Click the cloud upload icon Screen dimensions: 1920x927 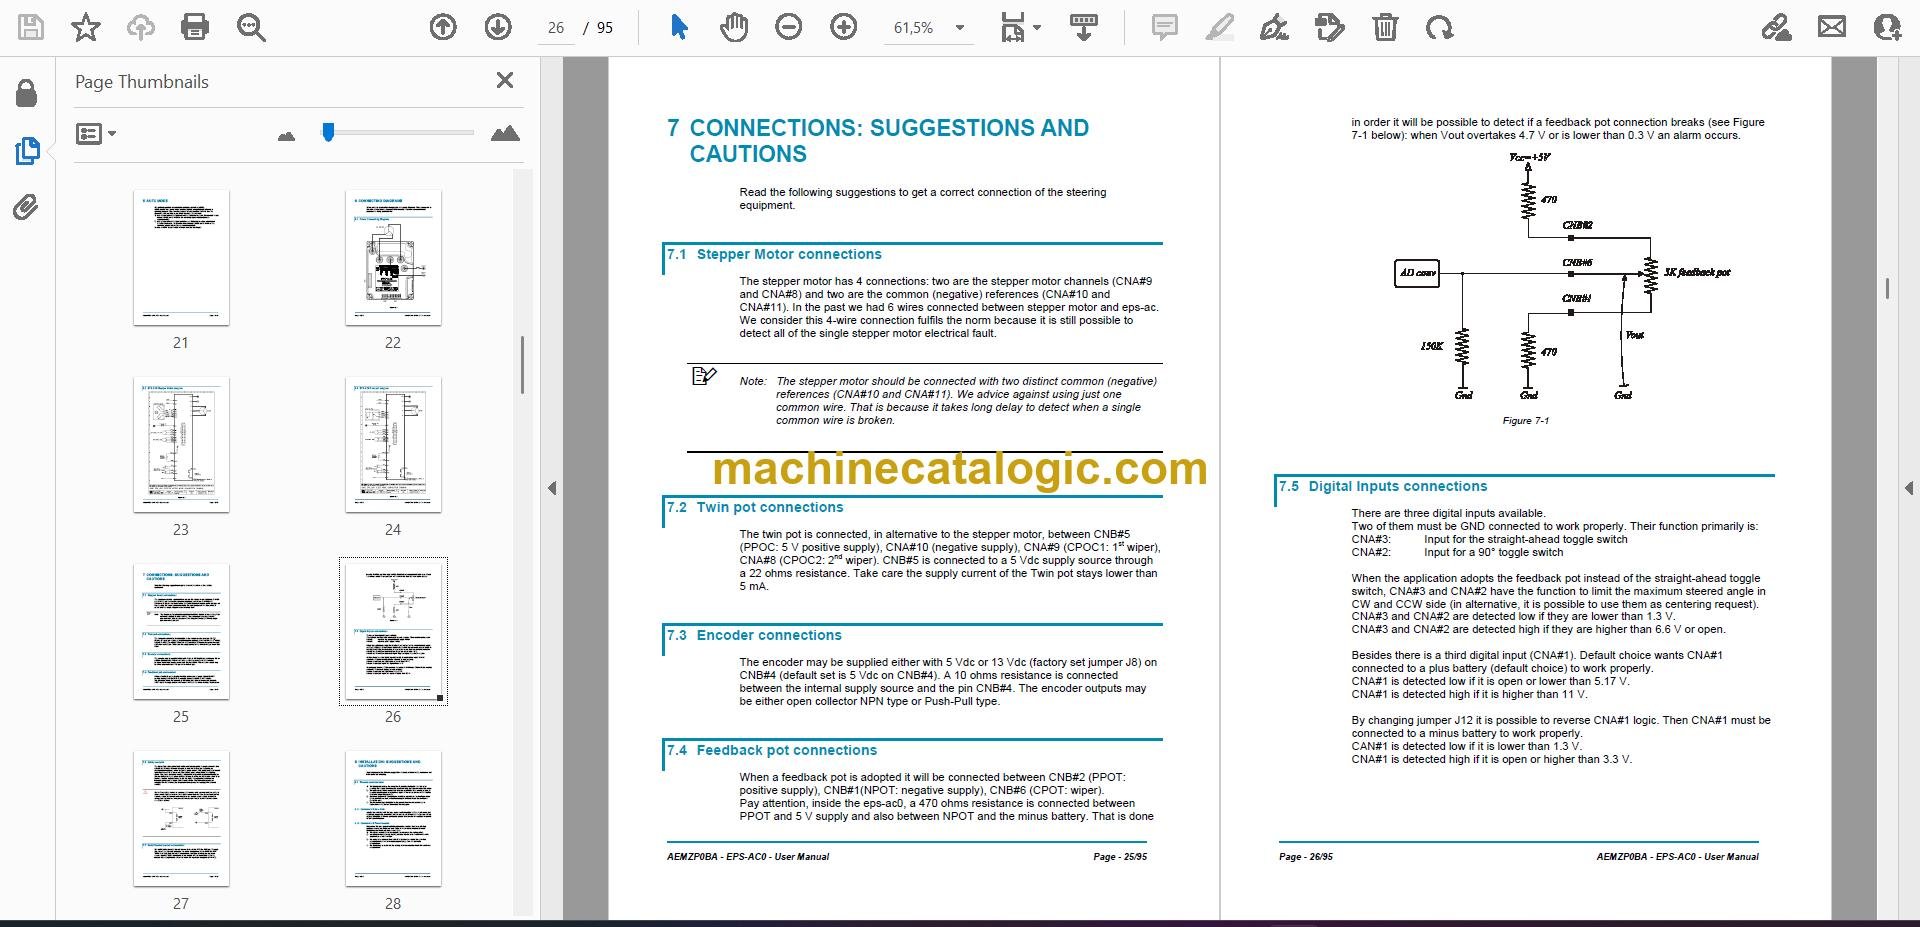[140, 27]
